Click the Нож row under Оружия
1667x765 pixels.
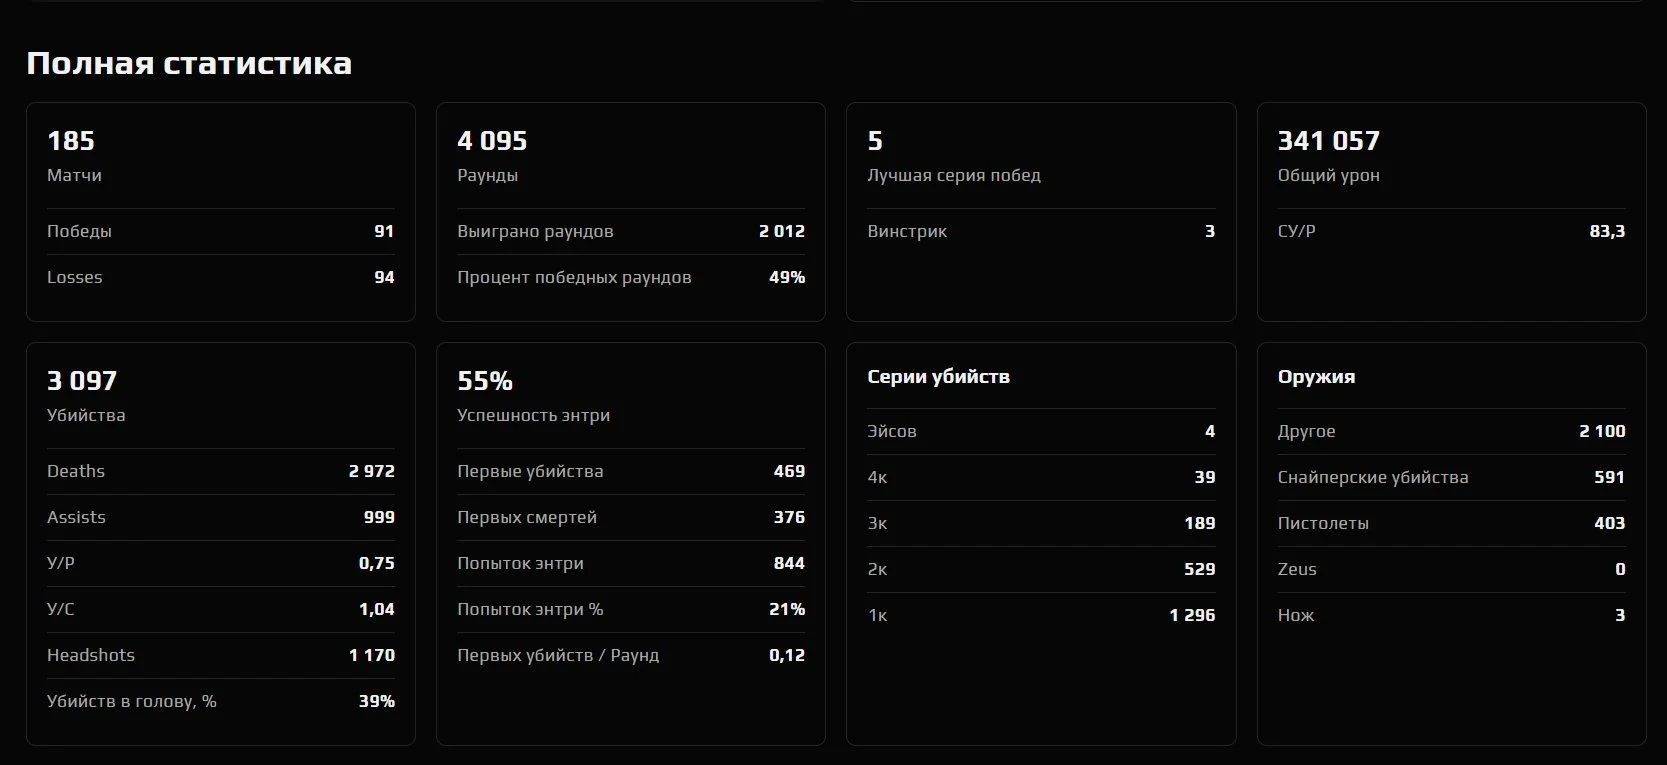pos(1450,615)
